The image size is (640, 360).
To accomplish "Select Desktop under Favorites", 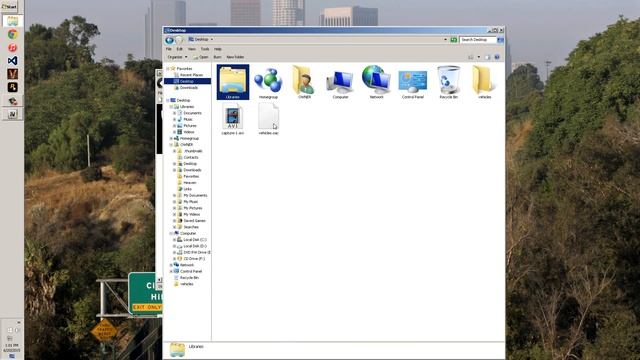I will point(187,81).
